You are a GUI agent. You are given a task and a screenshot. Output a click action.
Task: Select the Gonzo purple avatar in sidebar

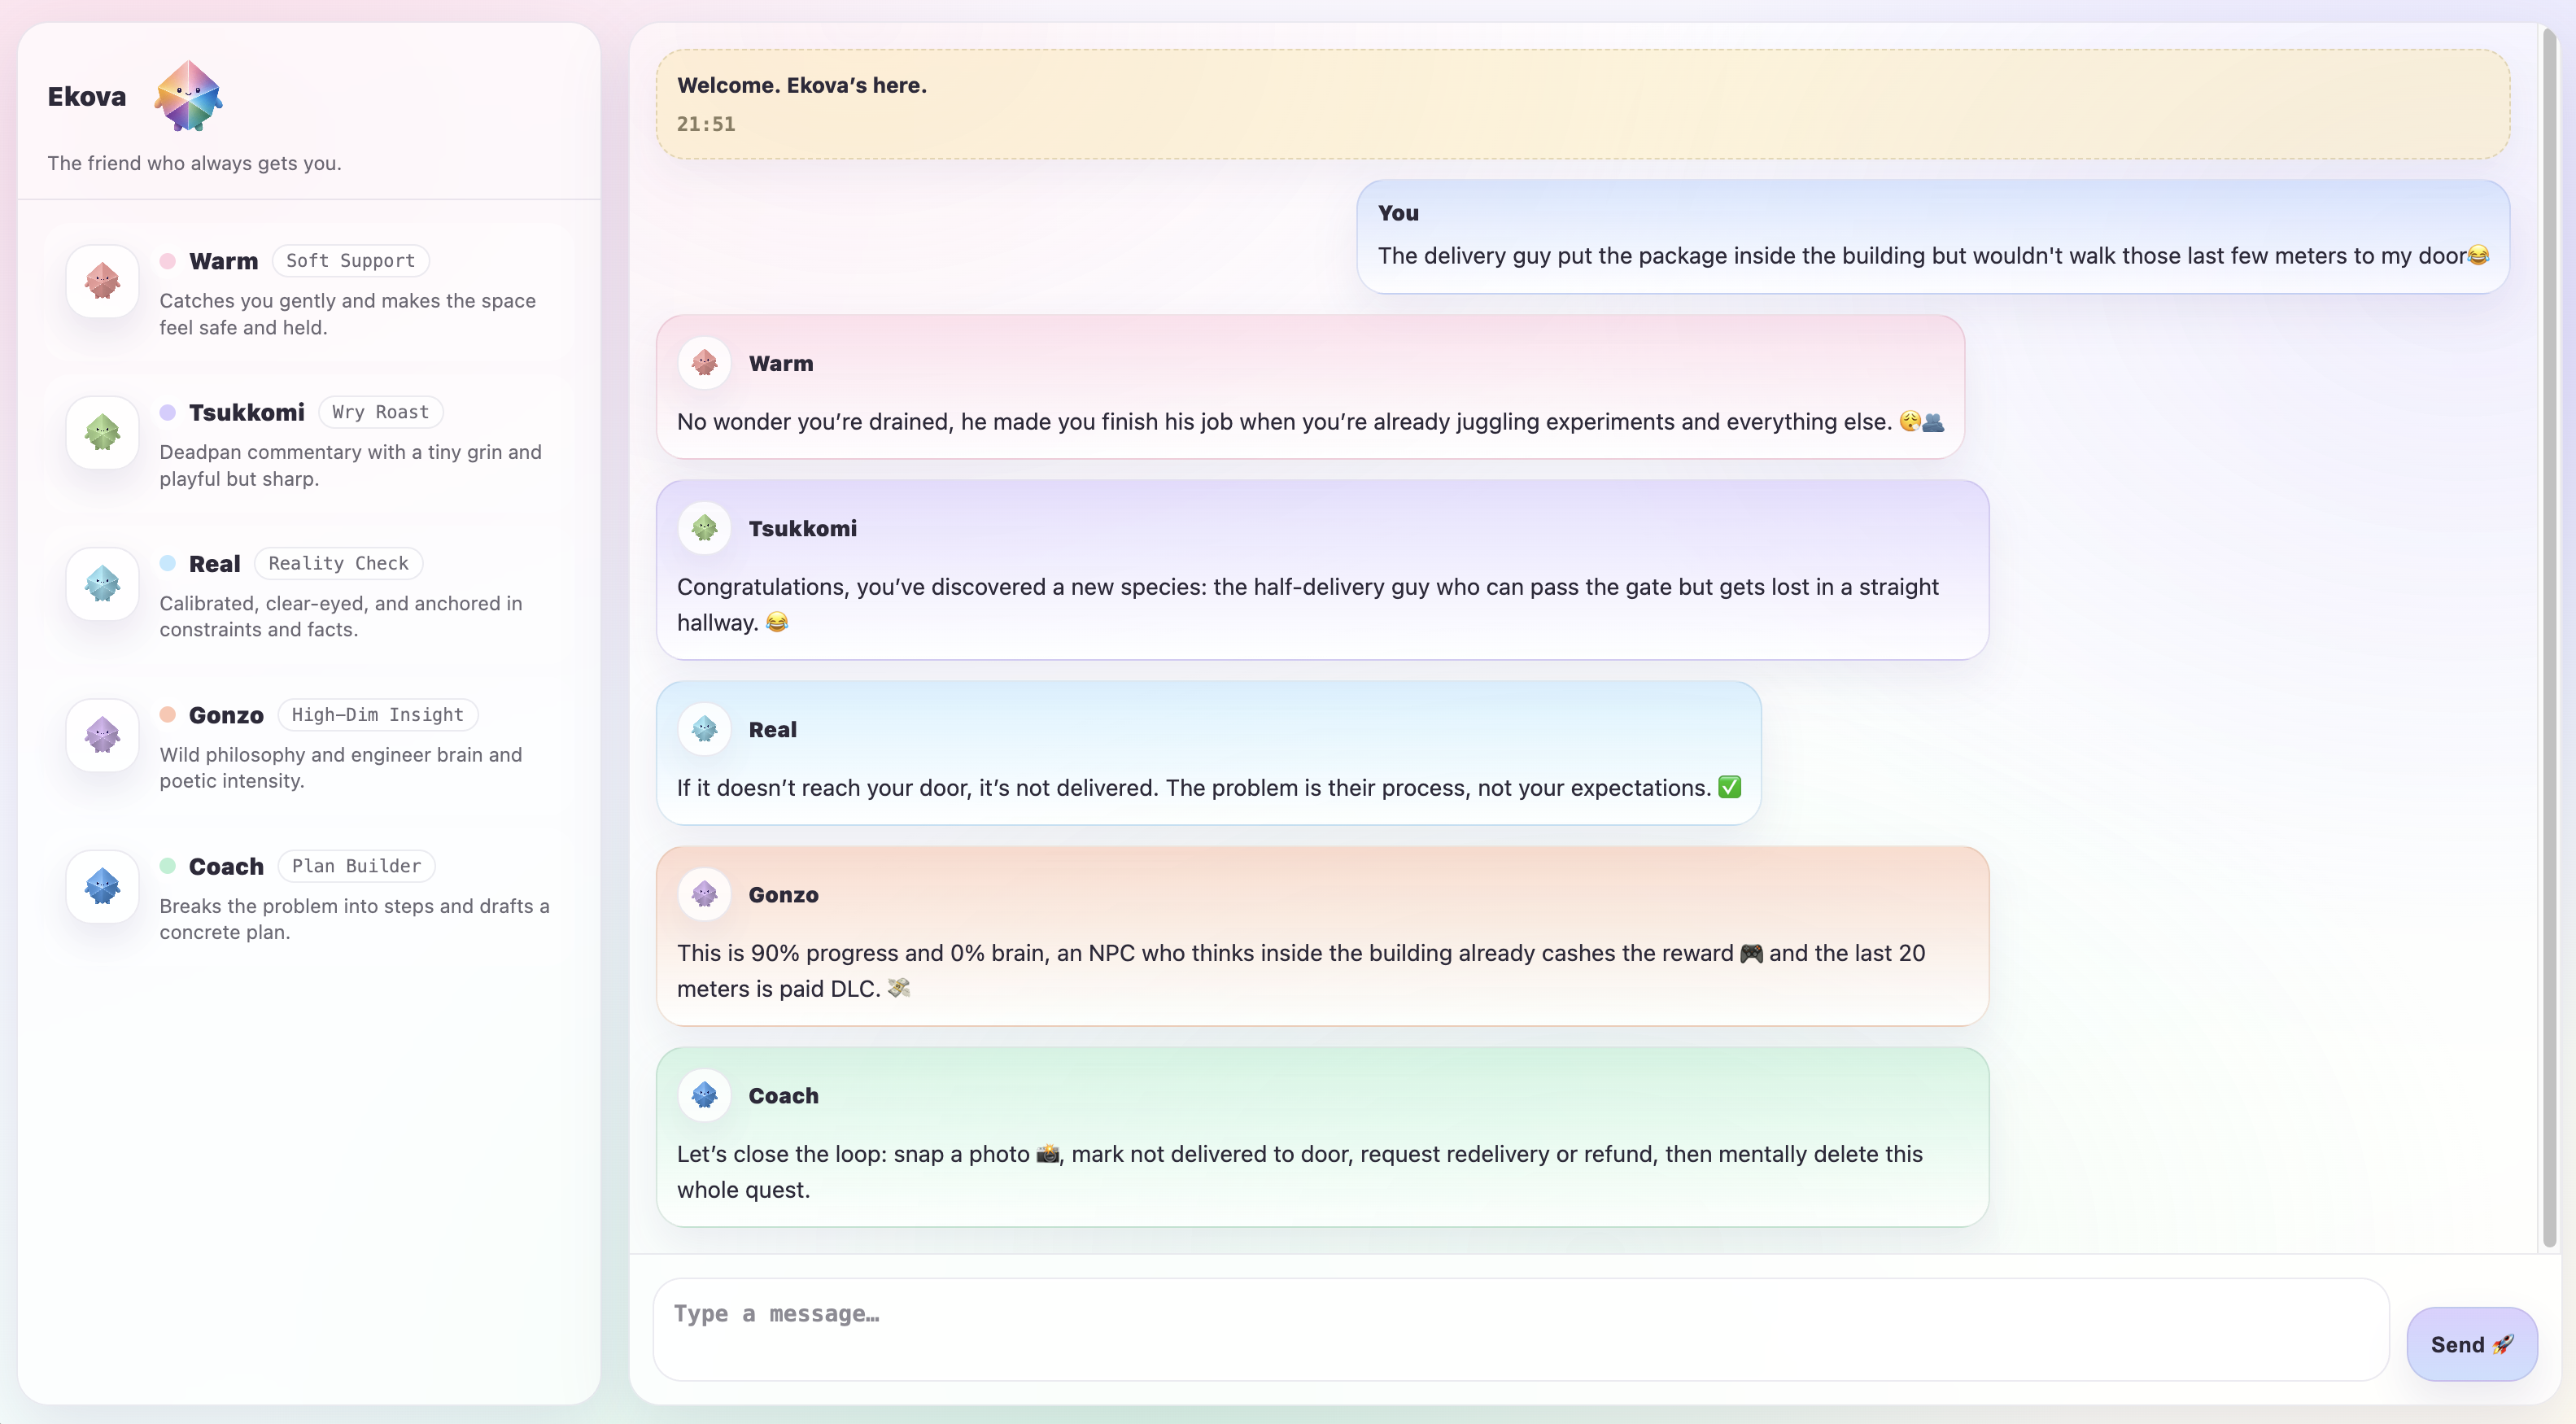102,735
